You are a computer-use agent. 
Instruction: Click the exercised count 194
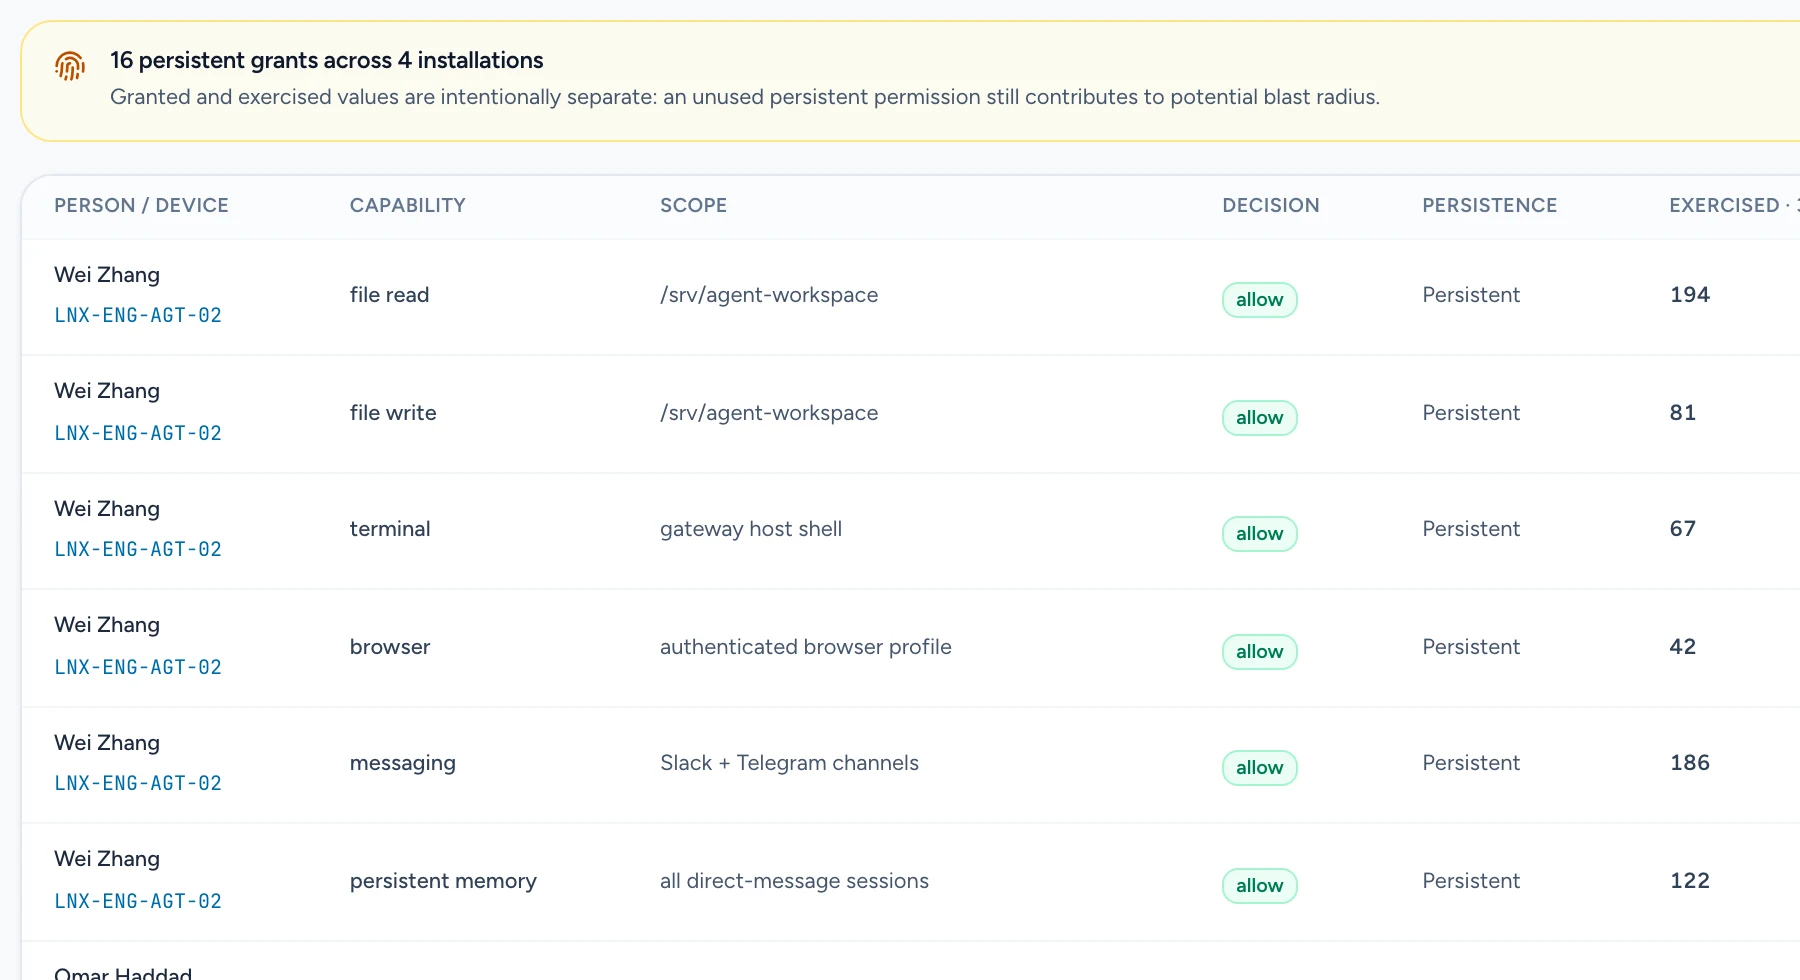1690,295
